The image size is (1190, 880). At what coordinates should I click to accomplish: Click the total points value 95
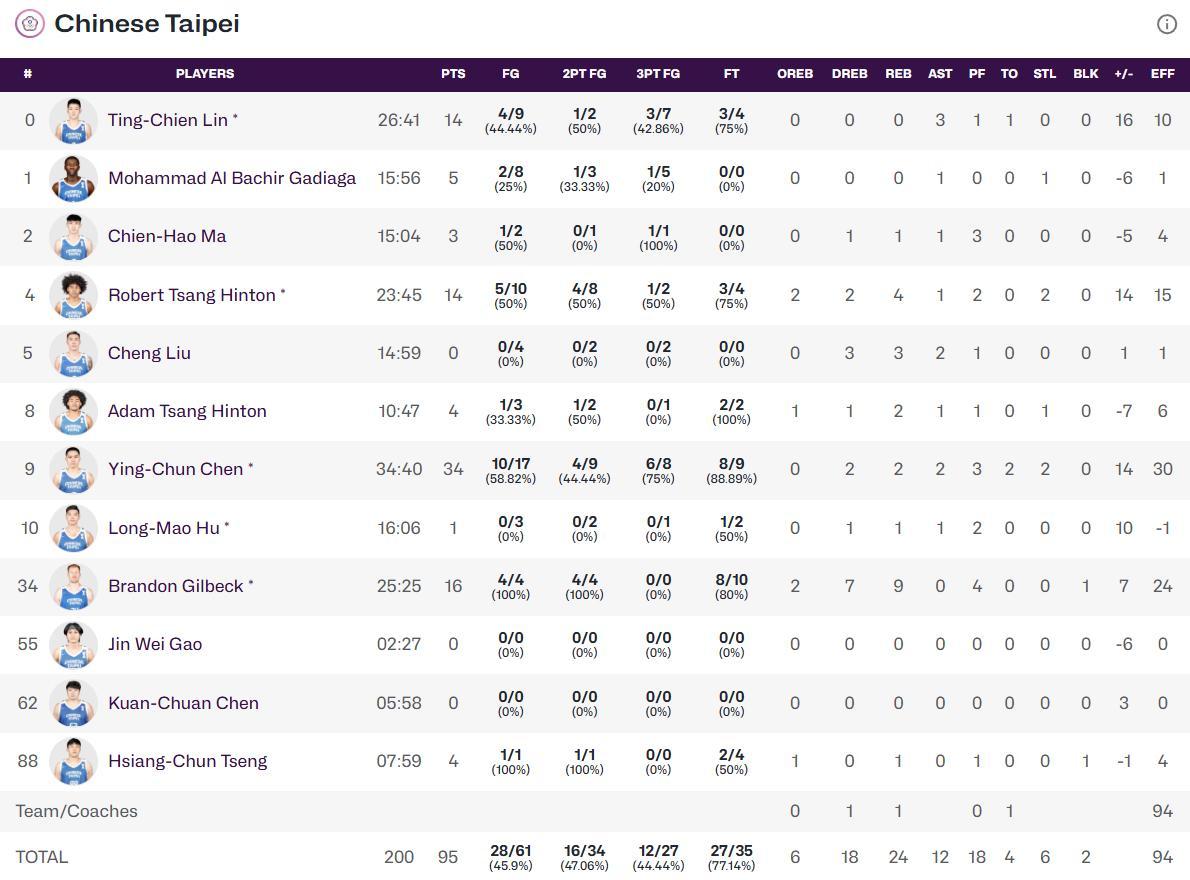tap(448, 857)
